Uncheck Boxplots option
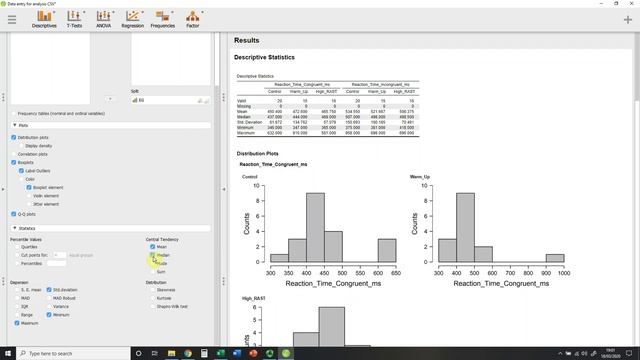 click(x=14, y=162)
